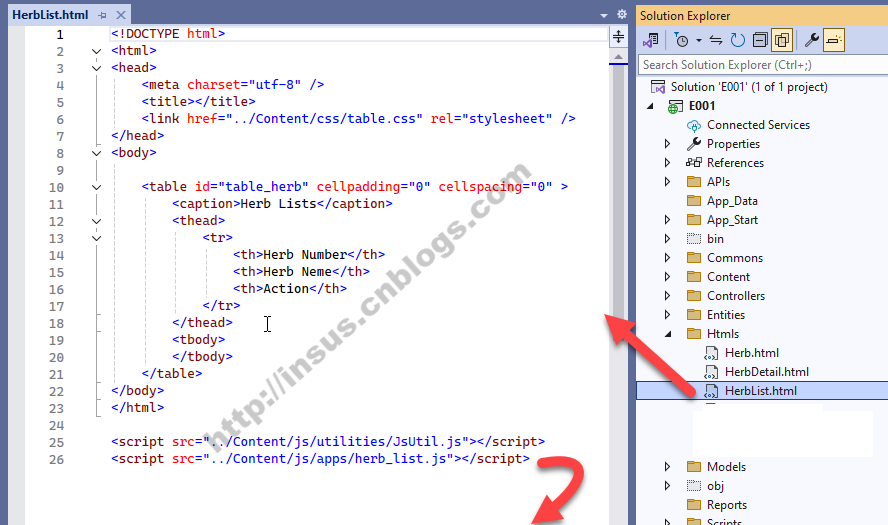Collapse the thead block on line 12
The width and height of the screenshot is (888, 525).
pyautogui.click(x=96, y=221)
